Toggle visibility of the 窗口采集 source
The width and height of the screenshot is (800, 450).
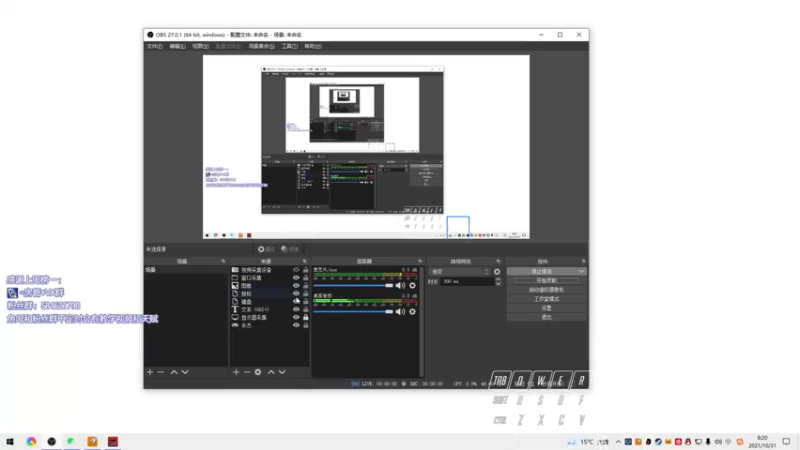[x=296, y=278]
